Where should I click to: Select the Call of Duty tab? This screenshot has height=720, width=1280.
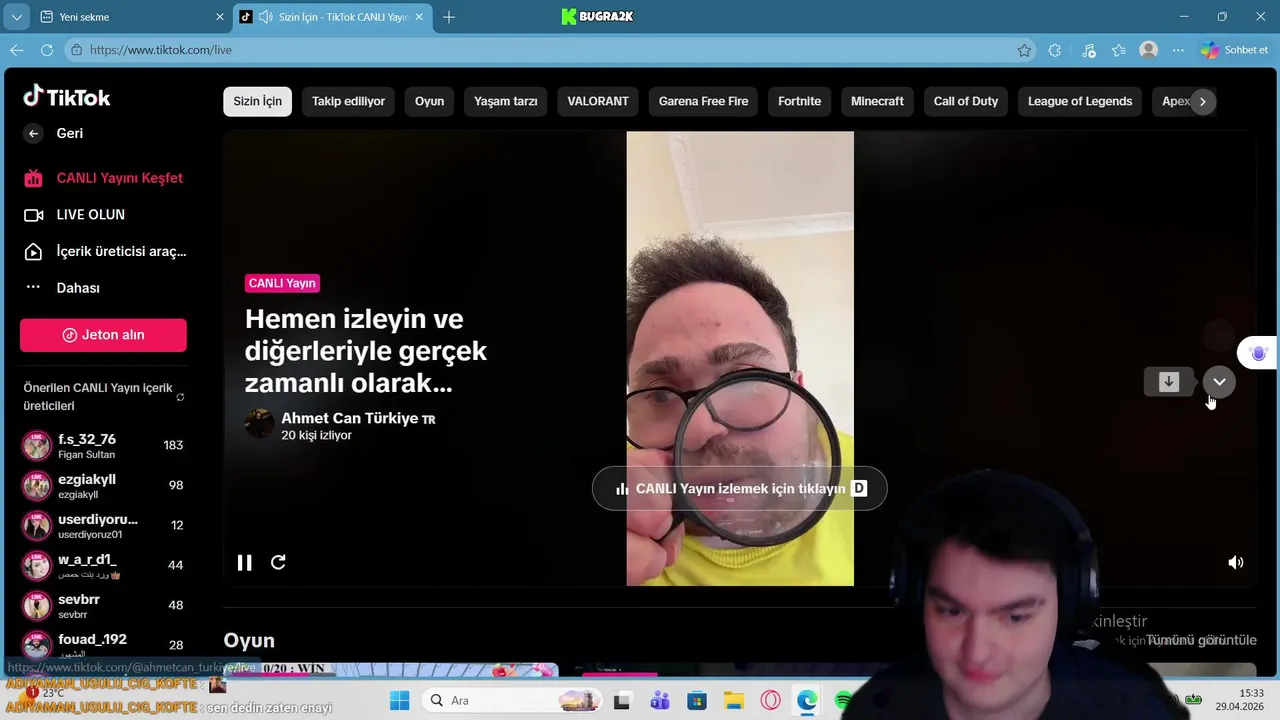pyautogui.click(x=966, y=101)
